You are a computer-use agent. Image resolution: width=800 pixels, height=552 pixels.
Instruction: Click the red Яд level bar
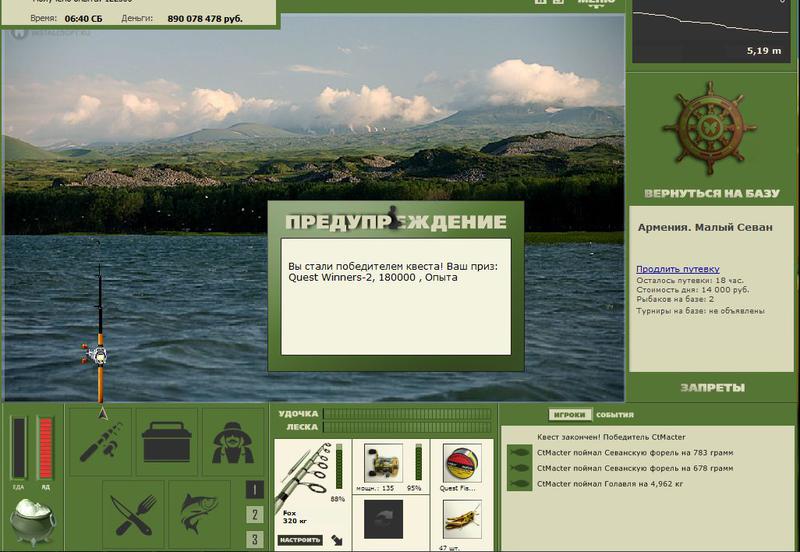(45, 448)
